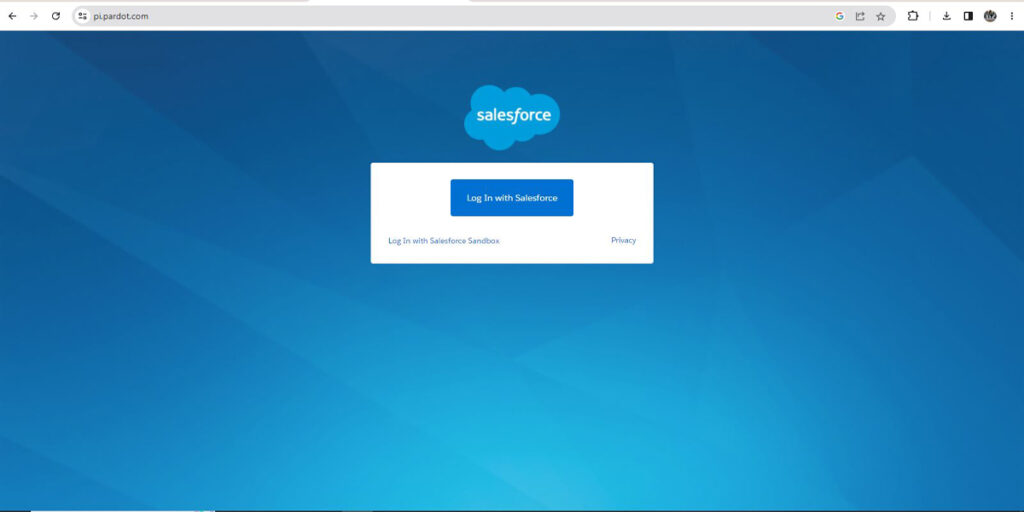Image resolution: width=1024 pixels, height=512 pixels.
Task: Bookmark this page with star icon
Action: (x=881, y=16)
